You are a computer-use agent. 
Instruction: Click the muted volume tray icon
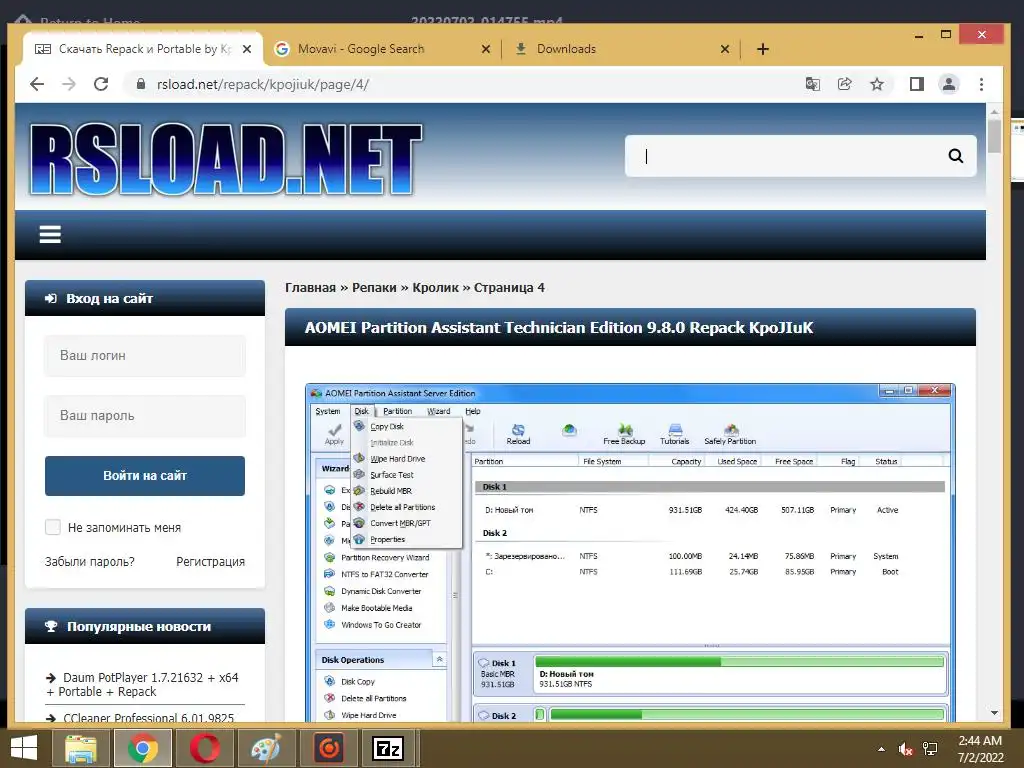[905, 749]
